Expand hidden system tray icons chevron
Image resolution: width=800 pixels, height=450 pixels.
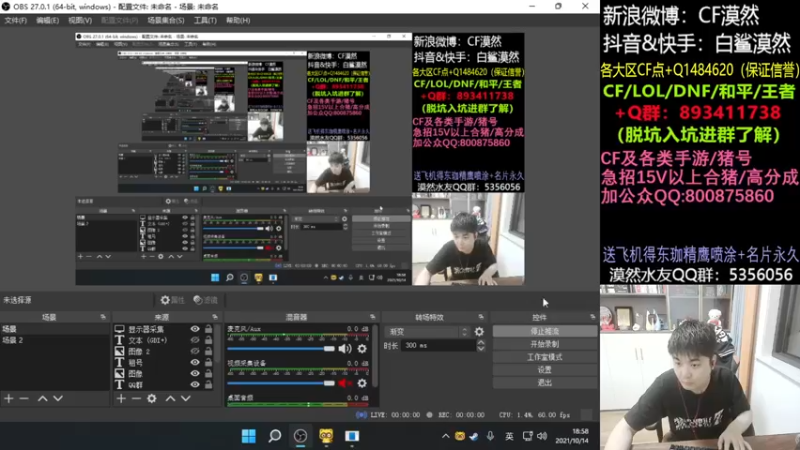pos(445,436)
